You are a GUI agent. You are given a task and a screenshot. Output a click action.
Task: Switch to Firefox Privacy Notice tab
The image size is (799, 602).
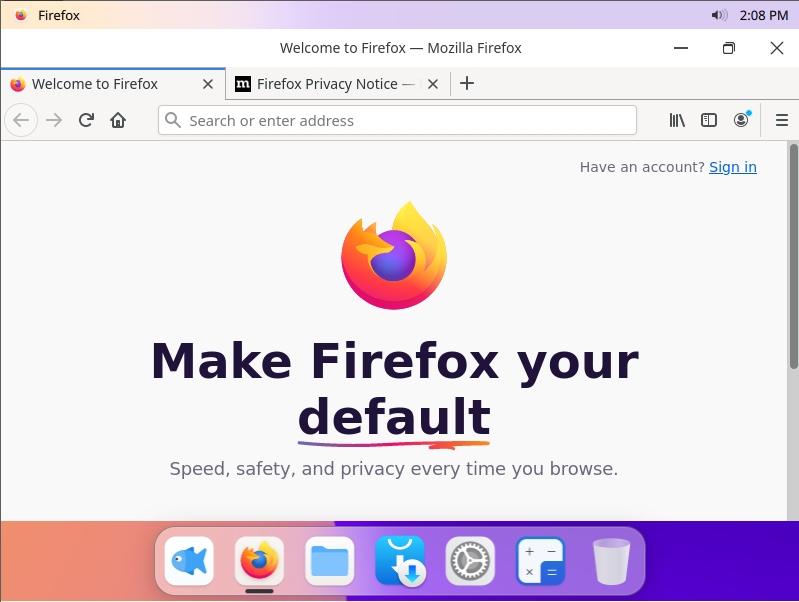[x=338, y=84]
